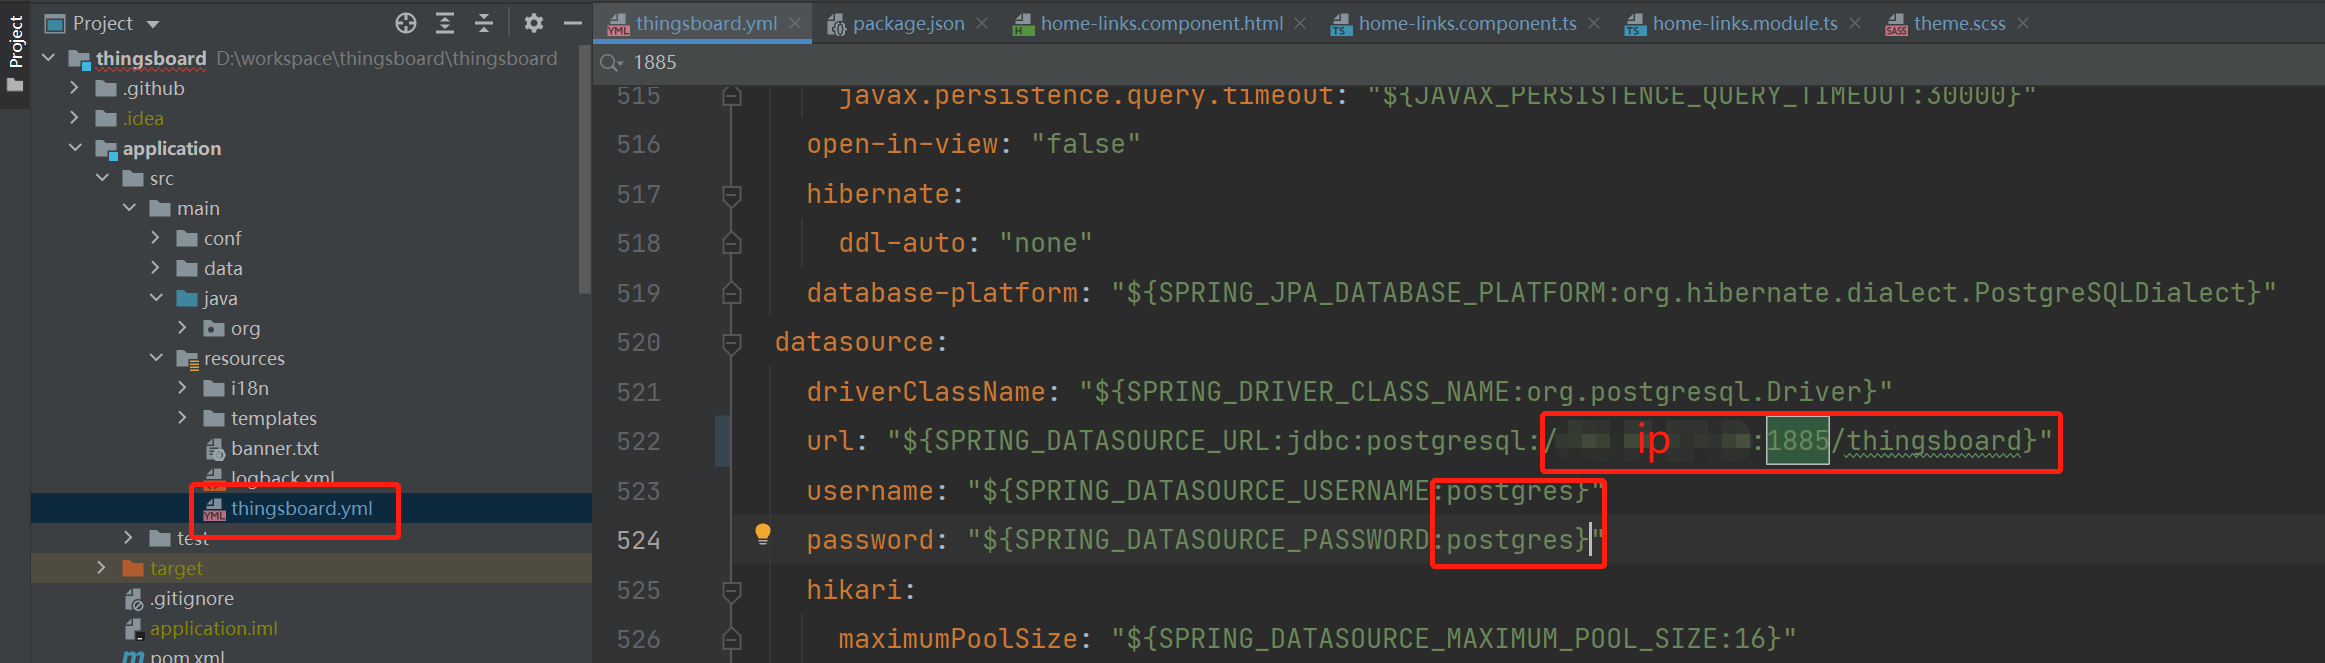Expand the i18n folder

(x=183, y=388)
